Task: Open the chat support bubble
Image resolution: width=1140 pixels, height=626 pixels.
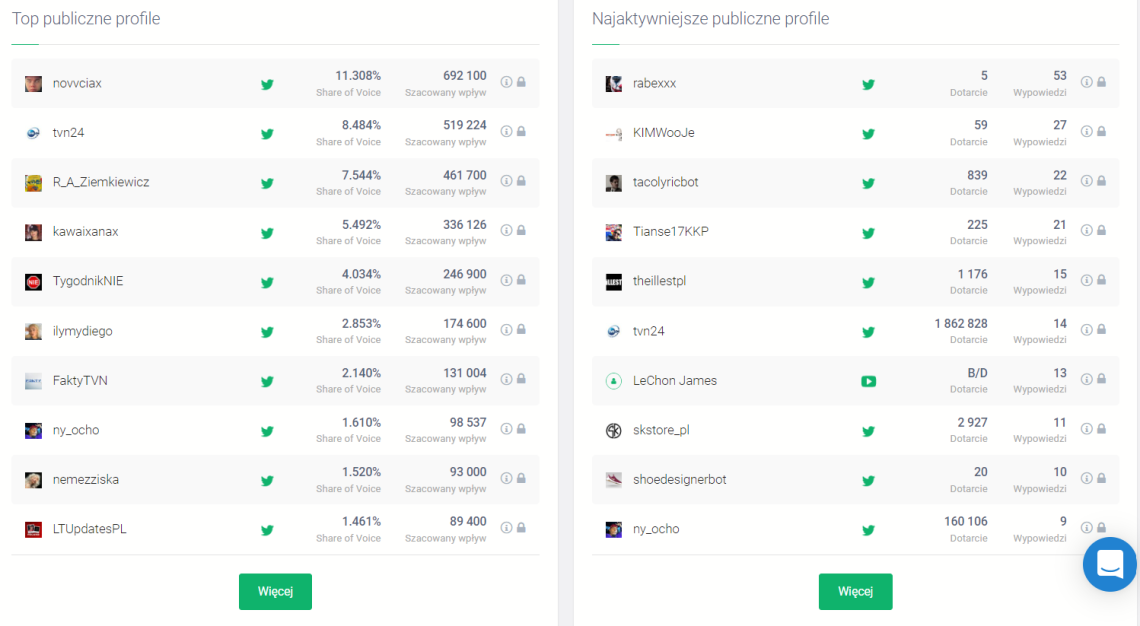Action: click(1110, 564)
